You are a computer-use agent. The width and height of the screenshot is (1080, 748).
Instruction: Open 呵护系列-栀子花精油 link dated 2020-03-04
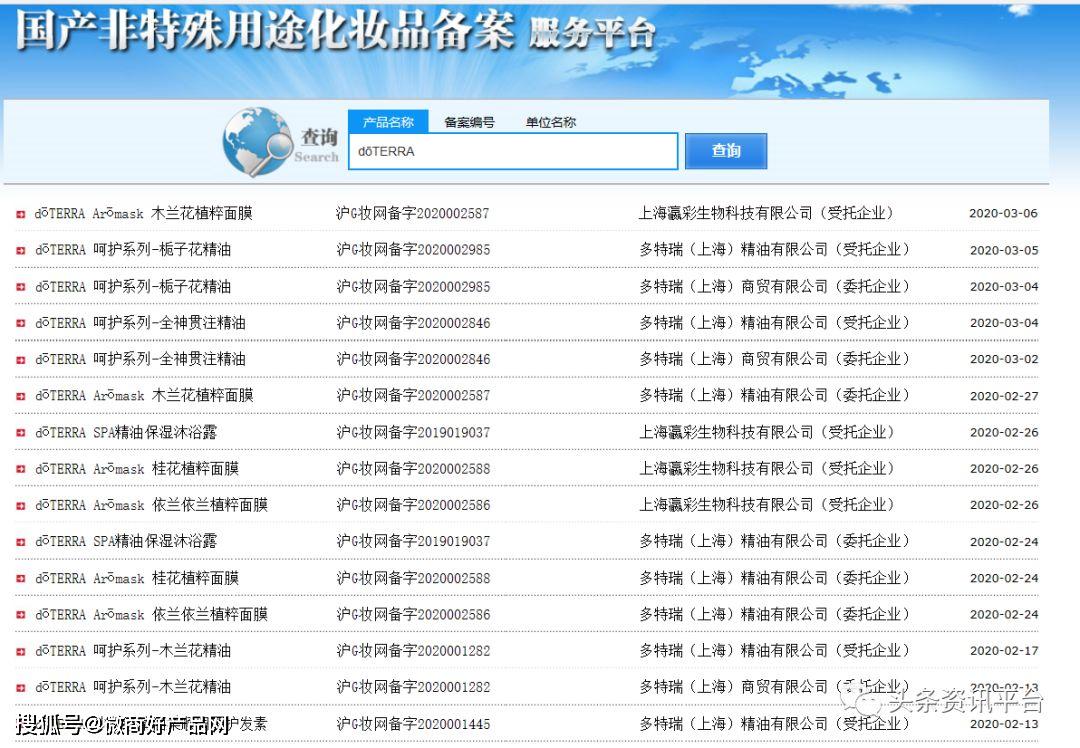[133, 287]
